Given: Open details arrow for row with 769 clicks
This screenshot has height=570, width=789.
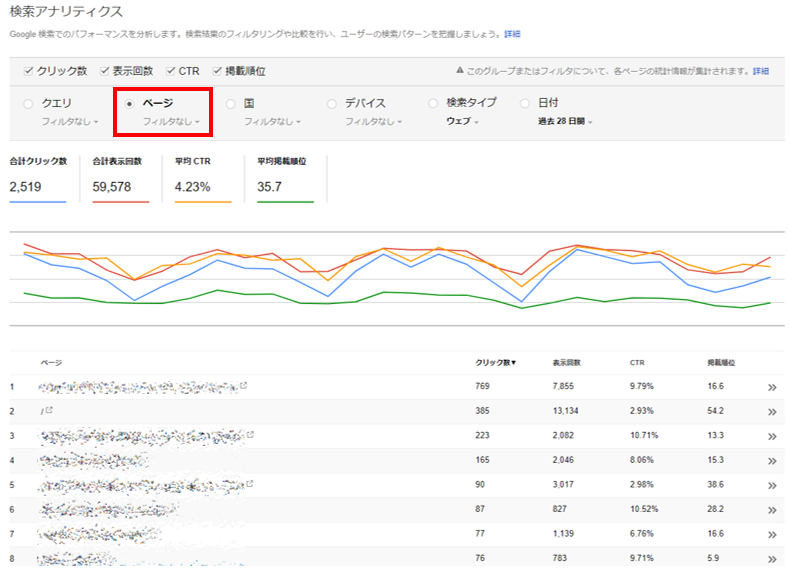Looking at the screenshot, I should click(x=772, y=387).
